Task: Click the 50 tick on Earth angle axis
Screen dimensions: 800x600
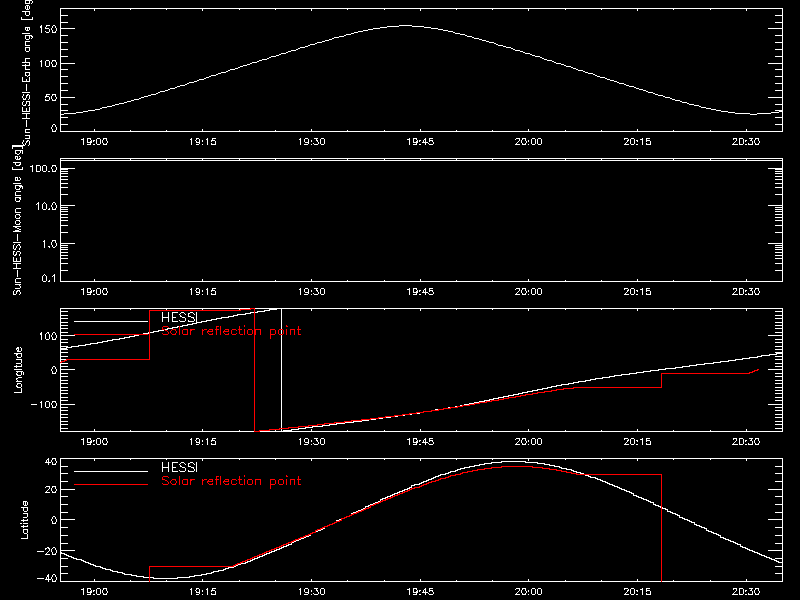Action: [x=51, y=97]
